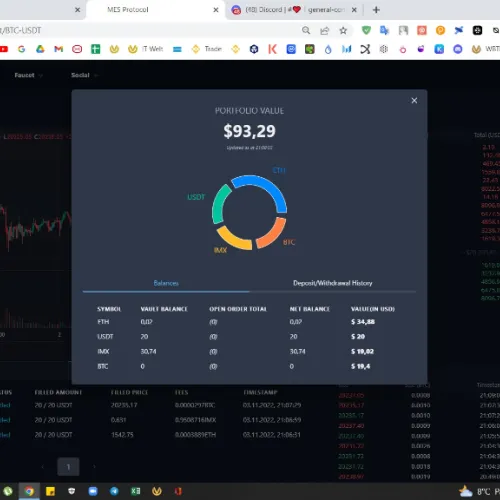Click filled price 1542.75 in order history
The width and height of the screenshot is (500, 500).
coord(122,435)
